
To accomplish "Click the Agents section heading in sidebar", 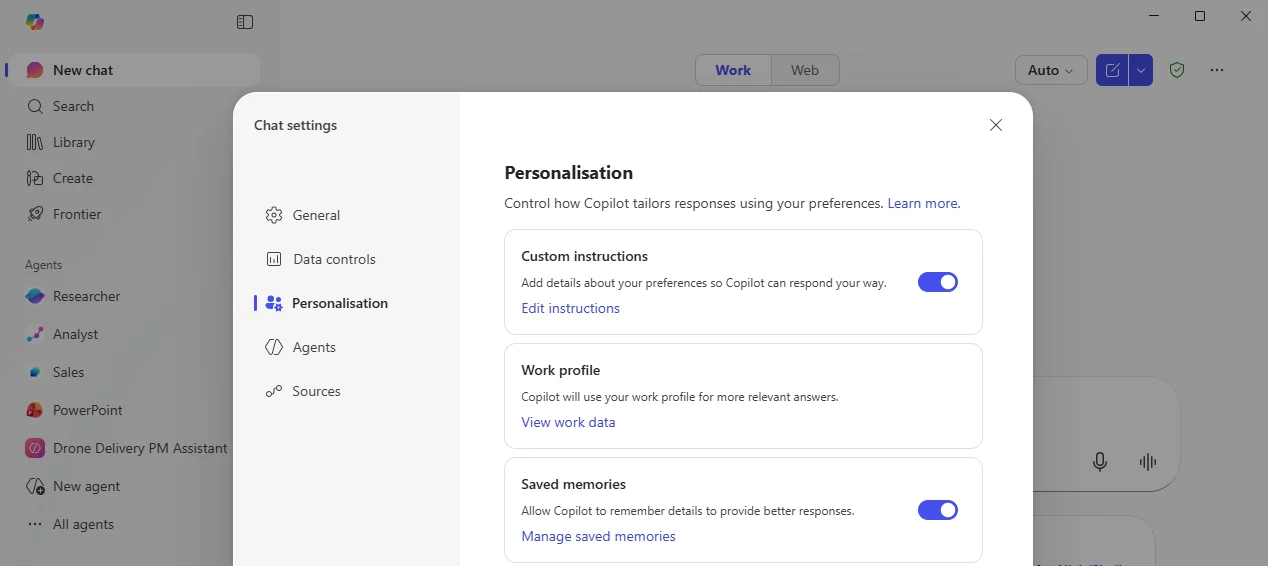I will [x=44, y=265].
